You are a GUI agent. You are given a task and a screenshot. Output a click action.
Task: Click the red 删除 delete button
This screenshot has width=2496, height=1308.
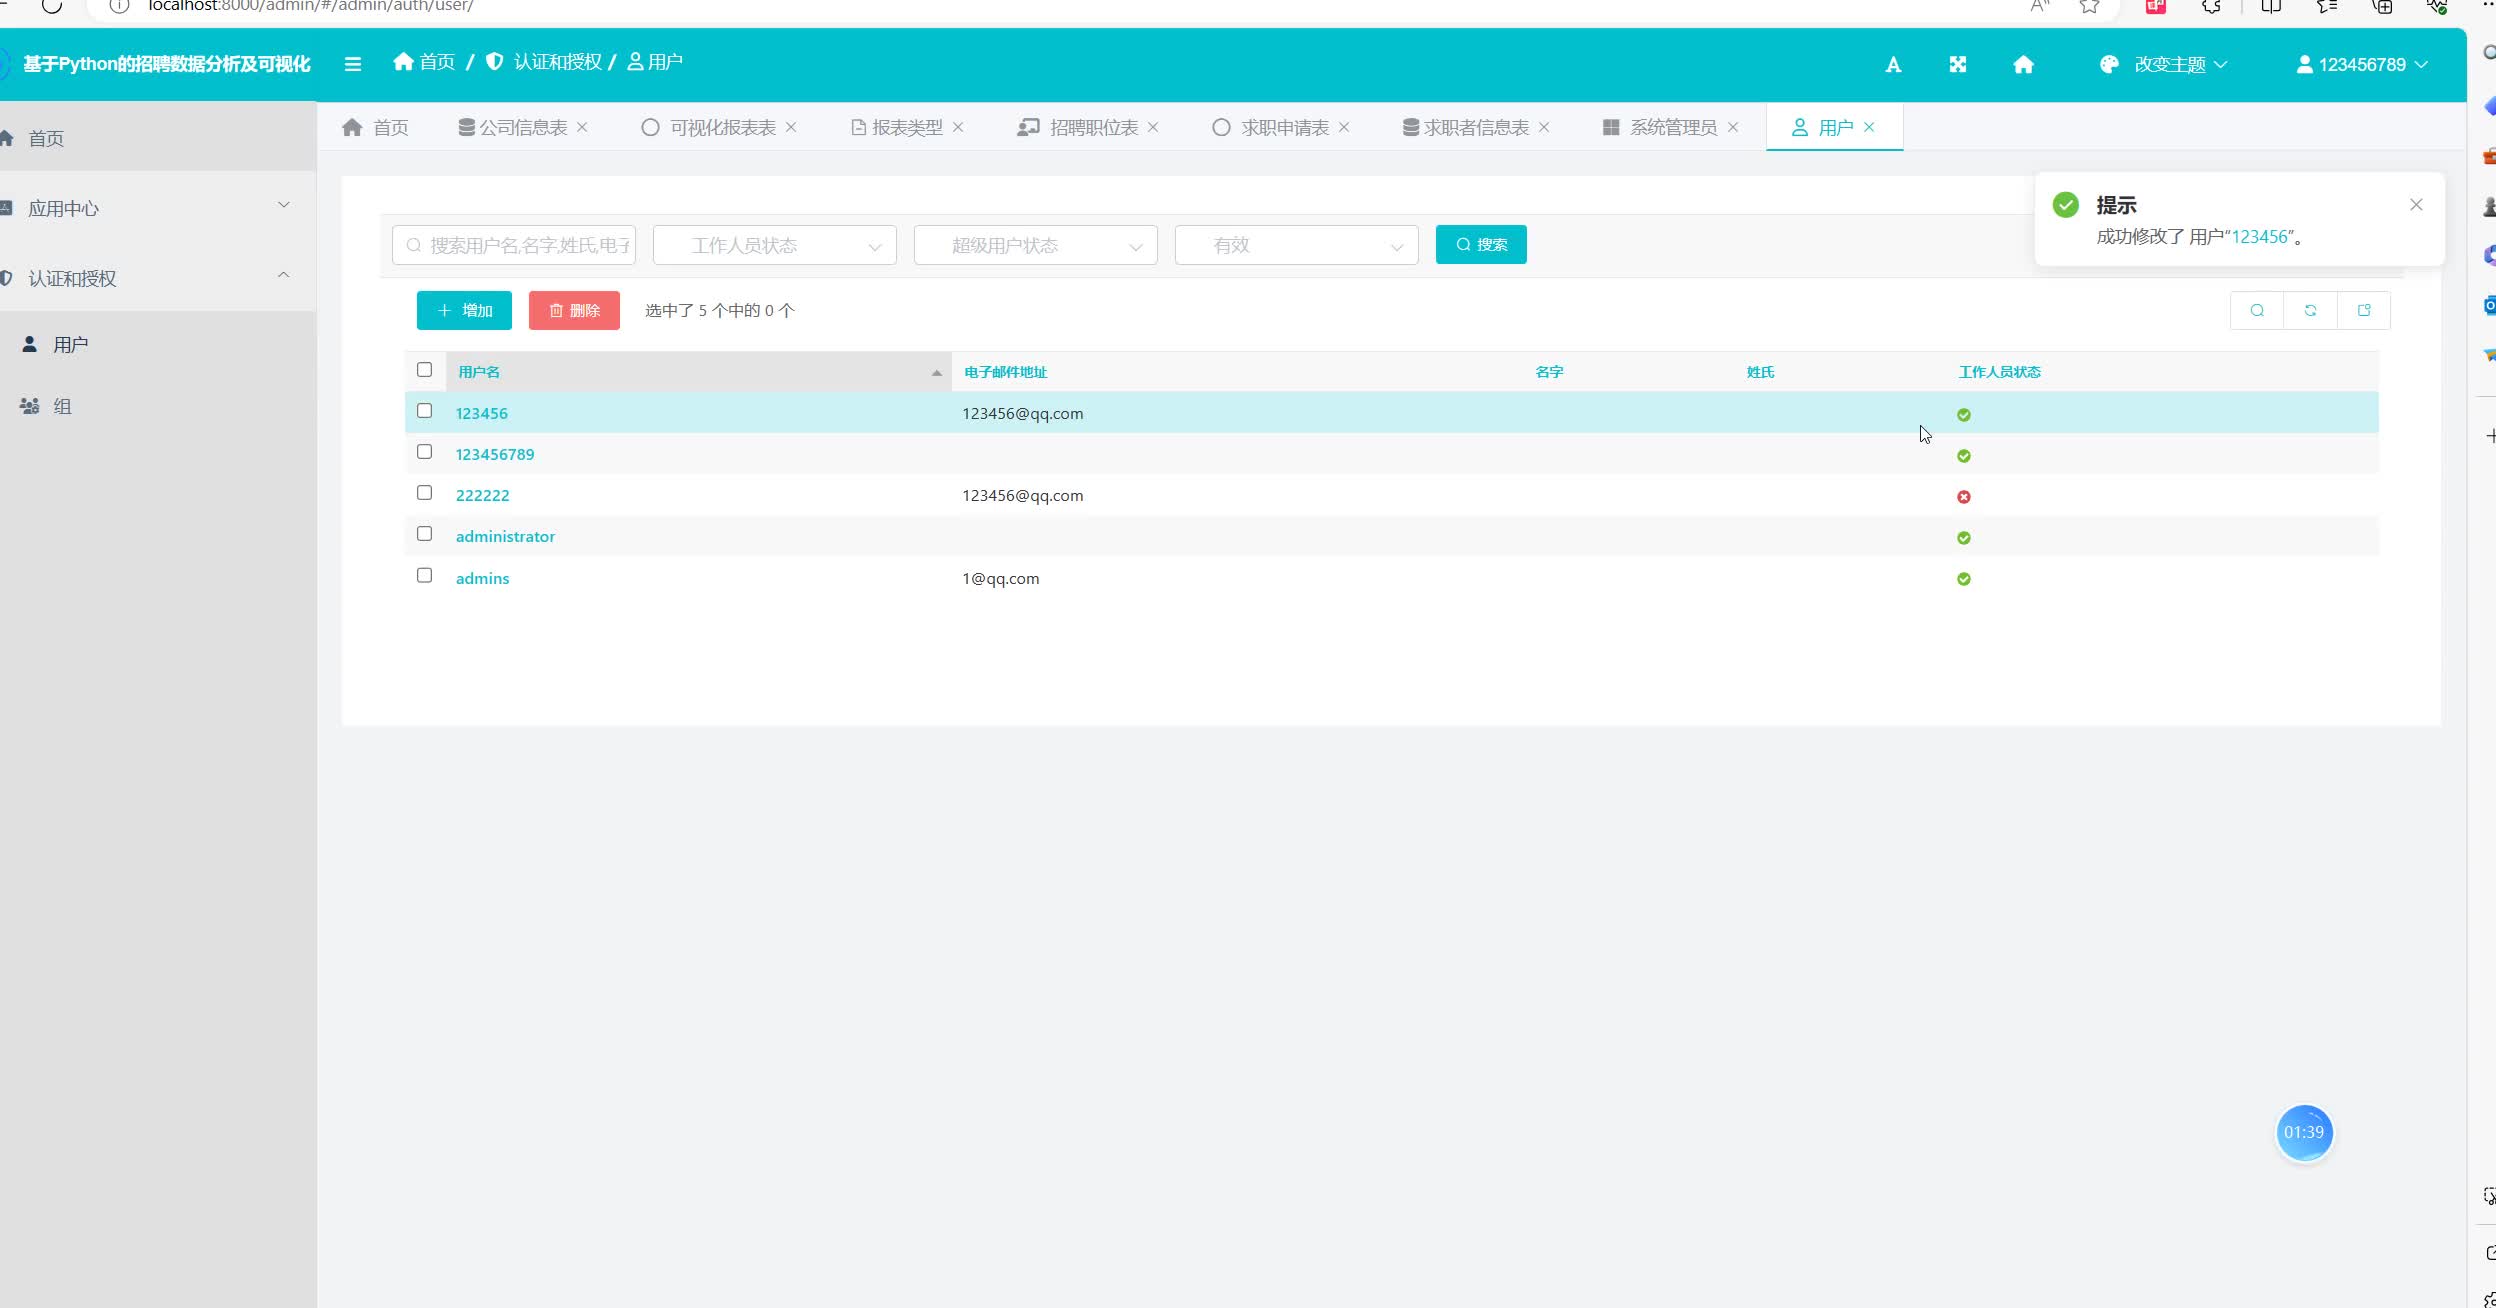(x=574, y=311)
